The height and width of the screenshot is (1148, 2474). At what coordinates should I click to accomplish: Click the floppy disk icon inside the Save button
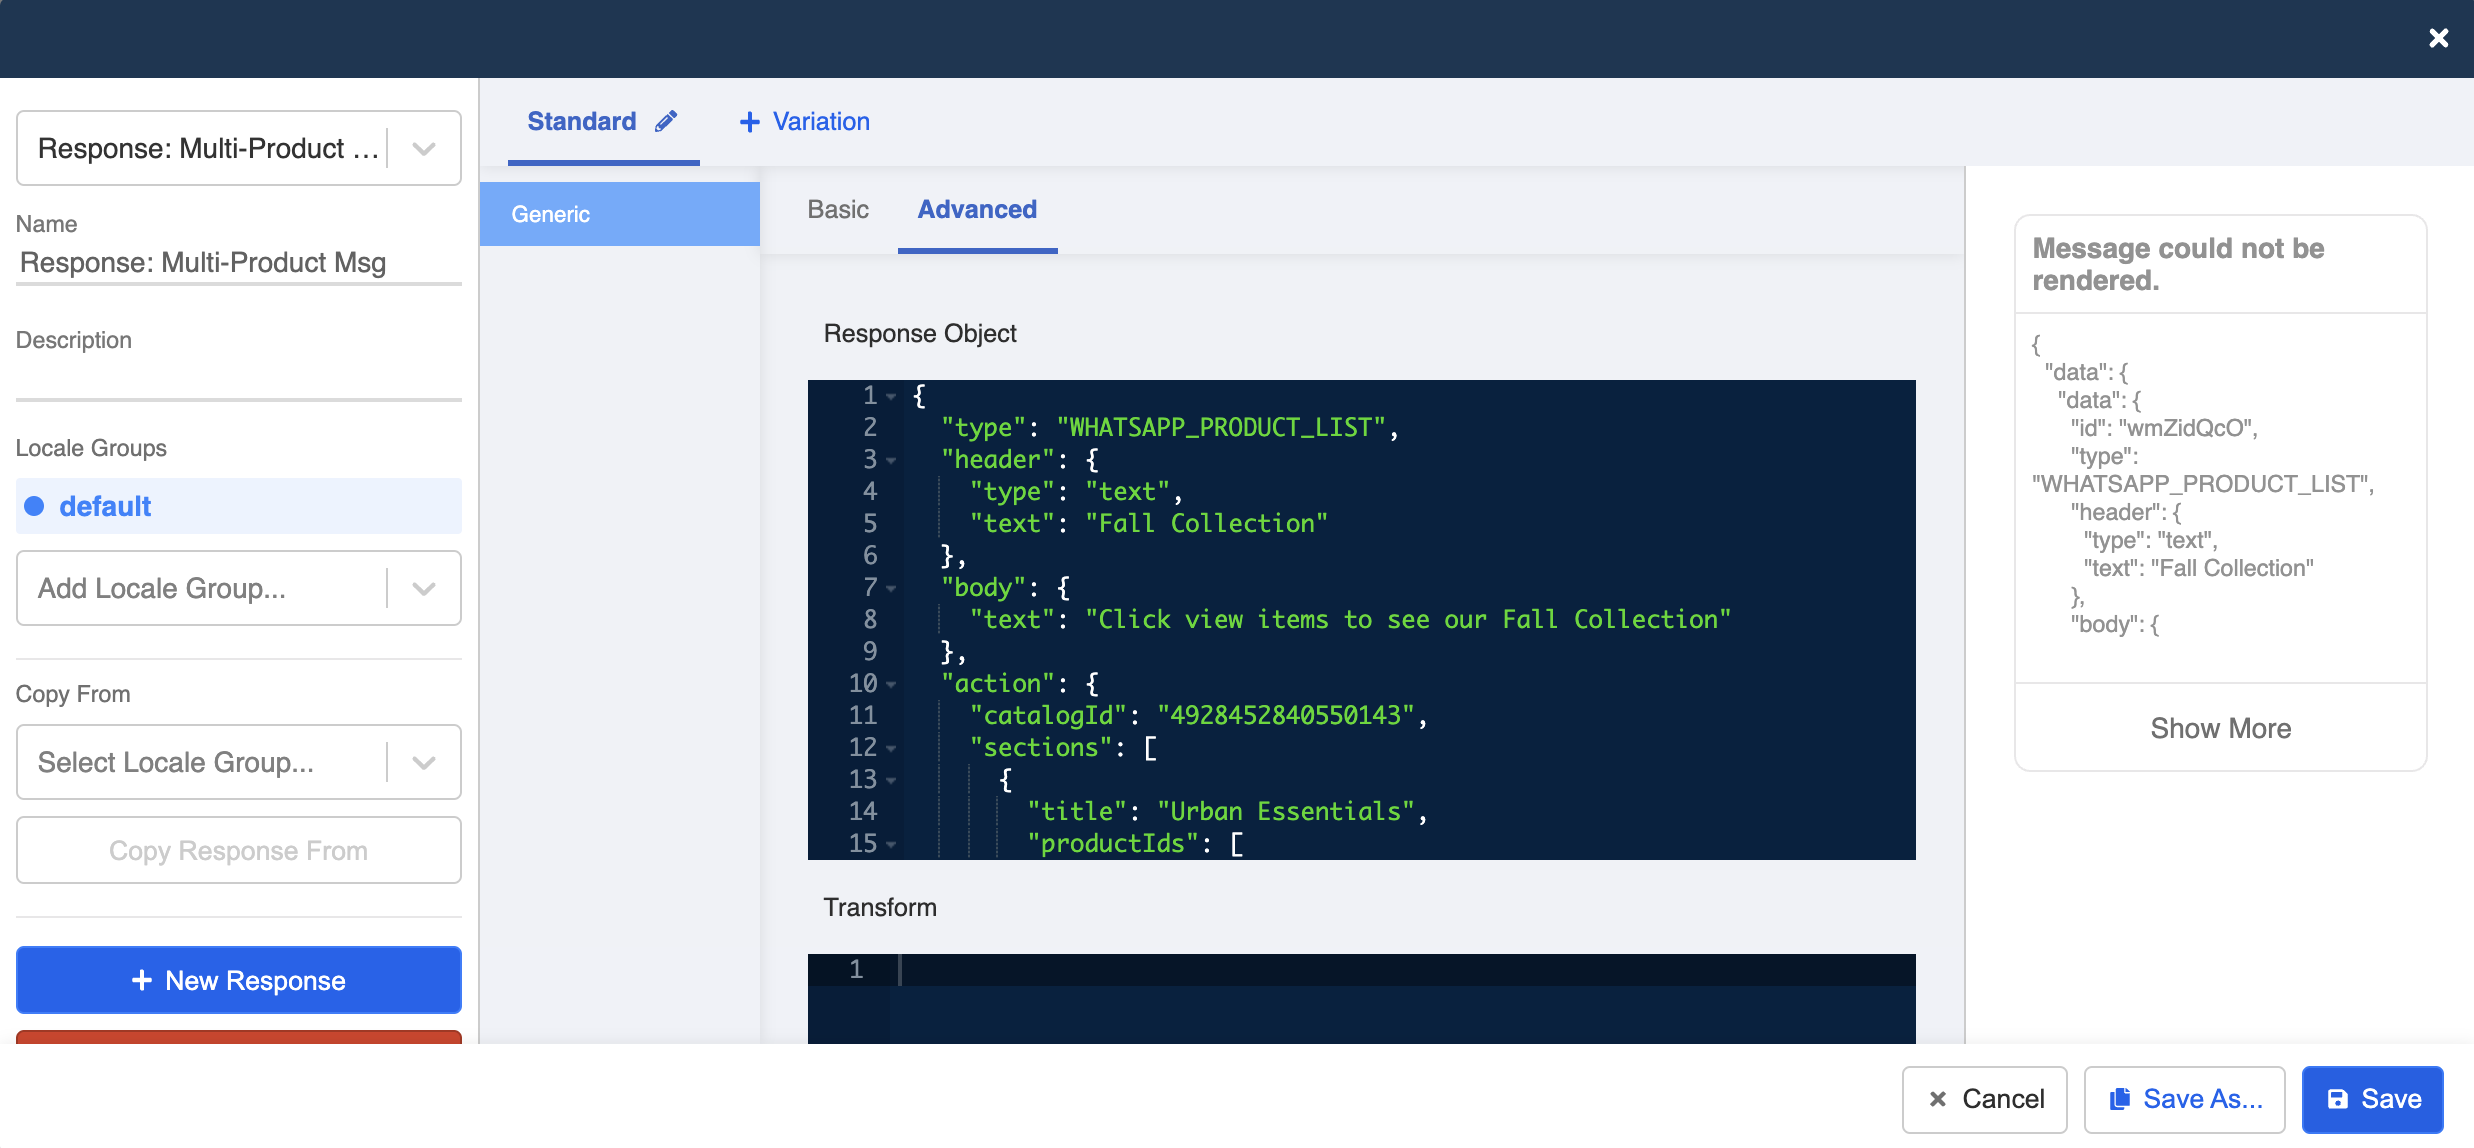tap(2339, 1099)
